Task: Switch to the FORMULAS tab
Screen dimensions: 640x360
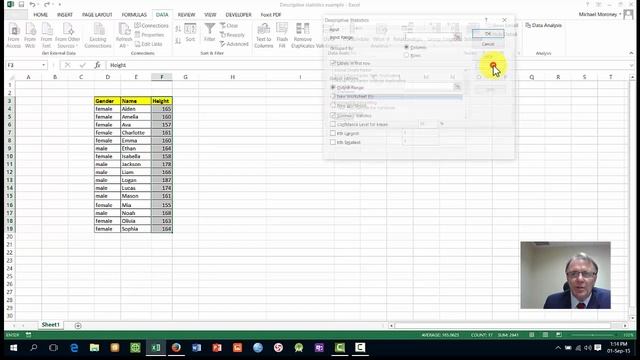Action: pyautogui.click(x=134, y=15)
